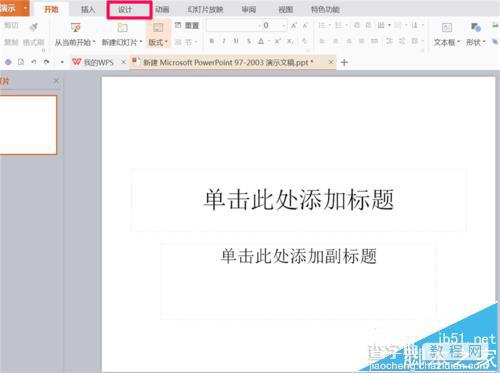Viewport: 500px width, 373px height.
Task: Click the 复制 copy button
Action: 11,42
